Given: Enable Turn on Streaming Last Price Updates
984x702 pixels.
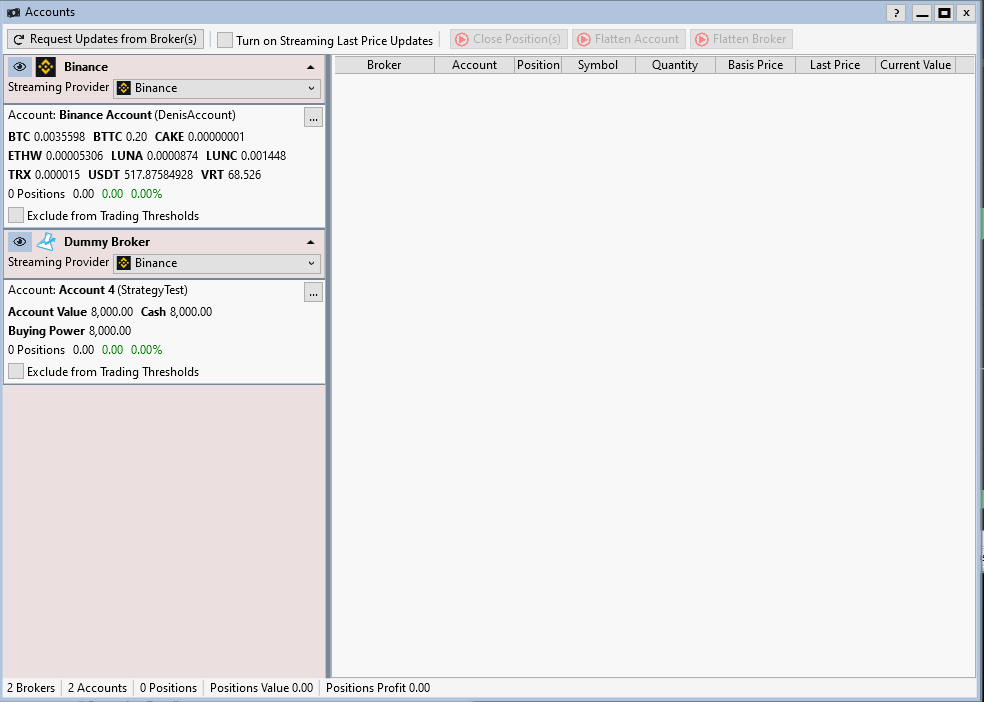Looking at the screenshot, I should point(225,40).
